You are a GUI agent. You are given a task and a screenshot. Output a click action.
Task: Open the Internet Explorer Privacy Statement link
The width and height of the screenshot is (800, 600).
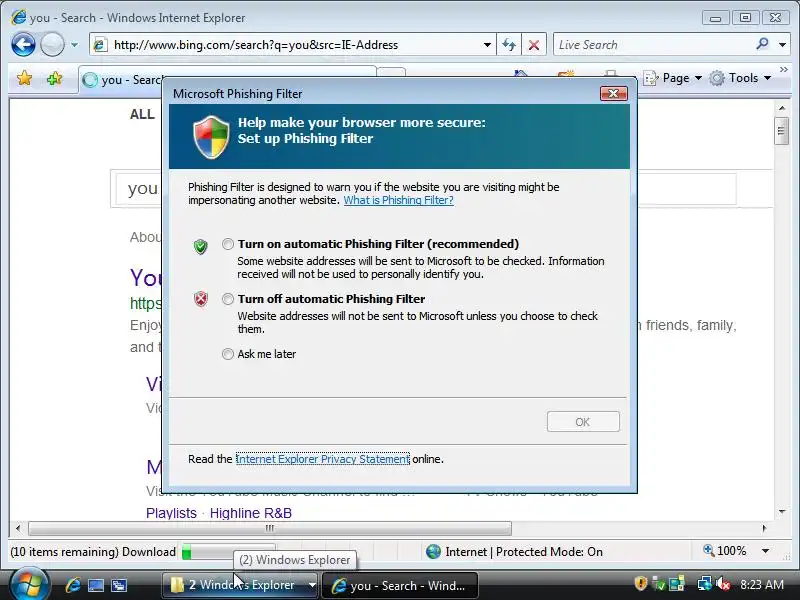tap(322, 459)
